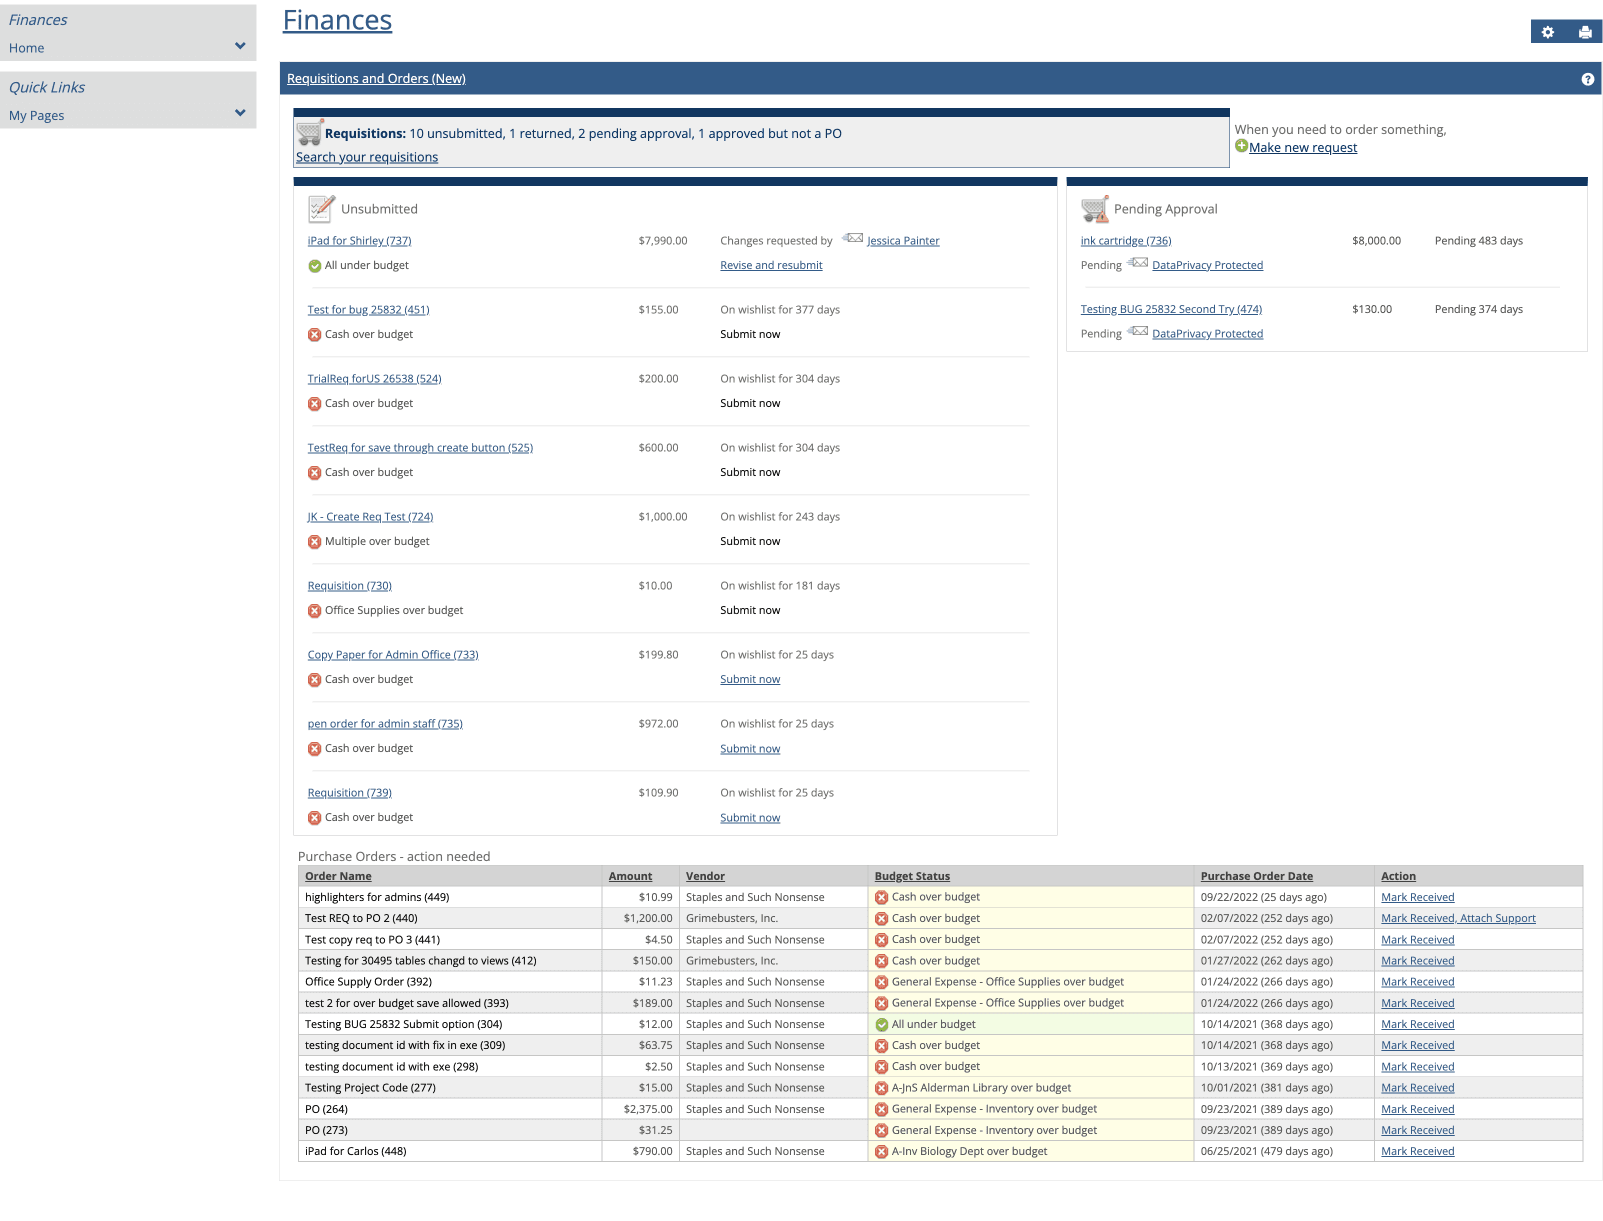
Task: Open Requisition (739) link
Action: point(349,793)
